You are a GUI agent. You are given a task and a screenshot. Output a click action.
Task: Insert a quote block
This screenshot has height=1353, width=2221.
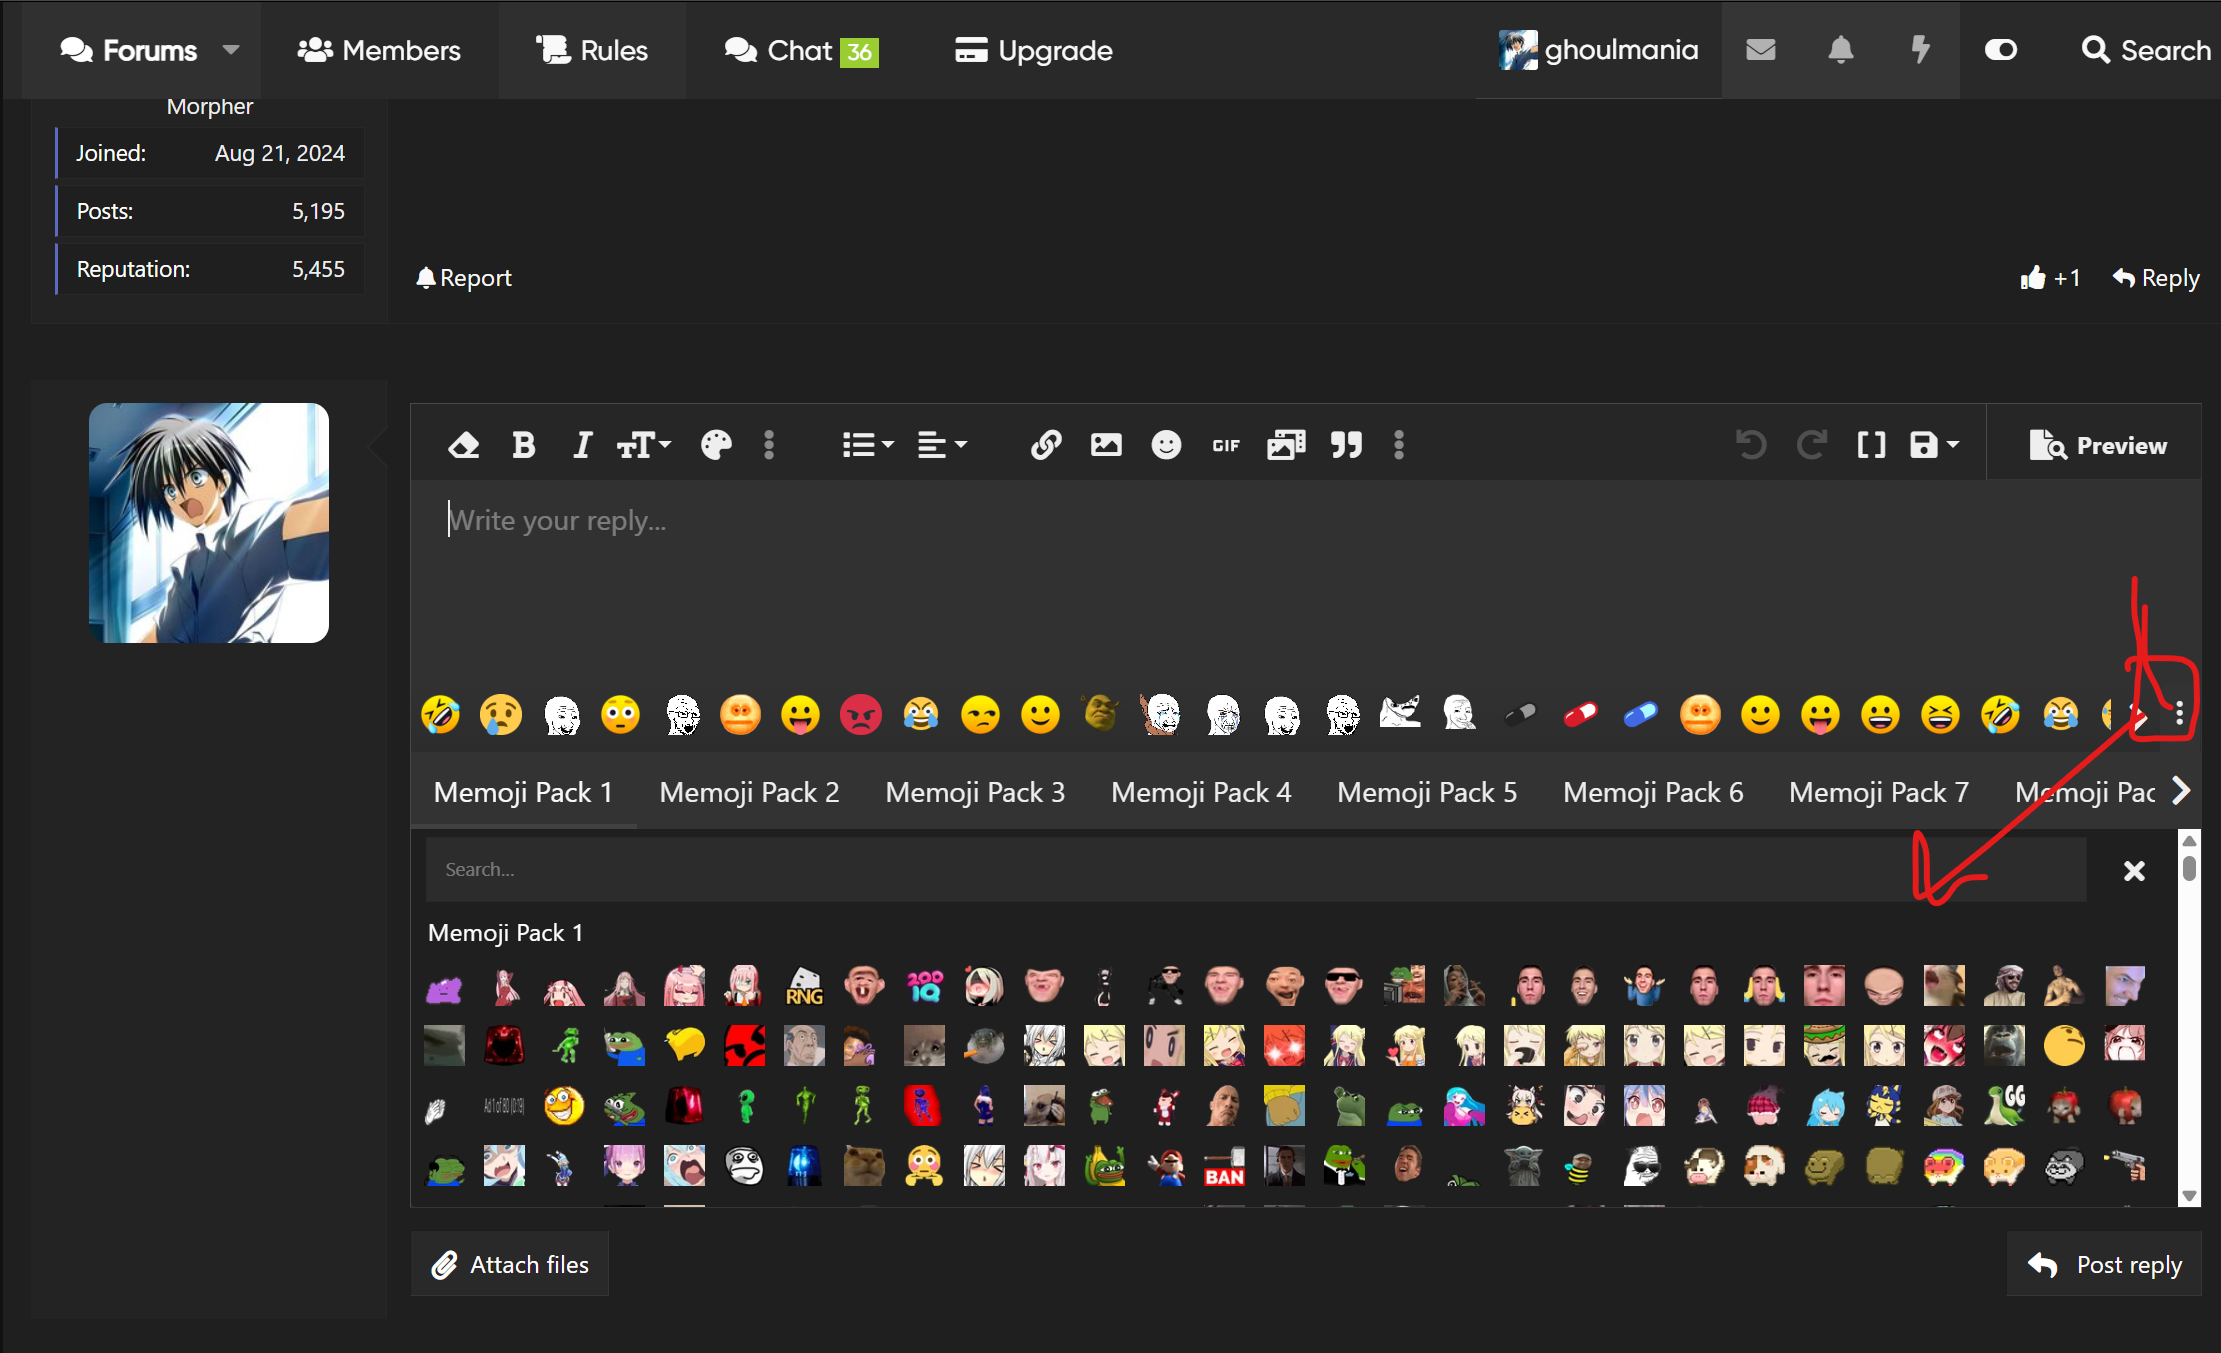(x=1346, y=445)
